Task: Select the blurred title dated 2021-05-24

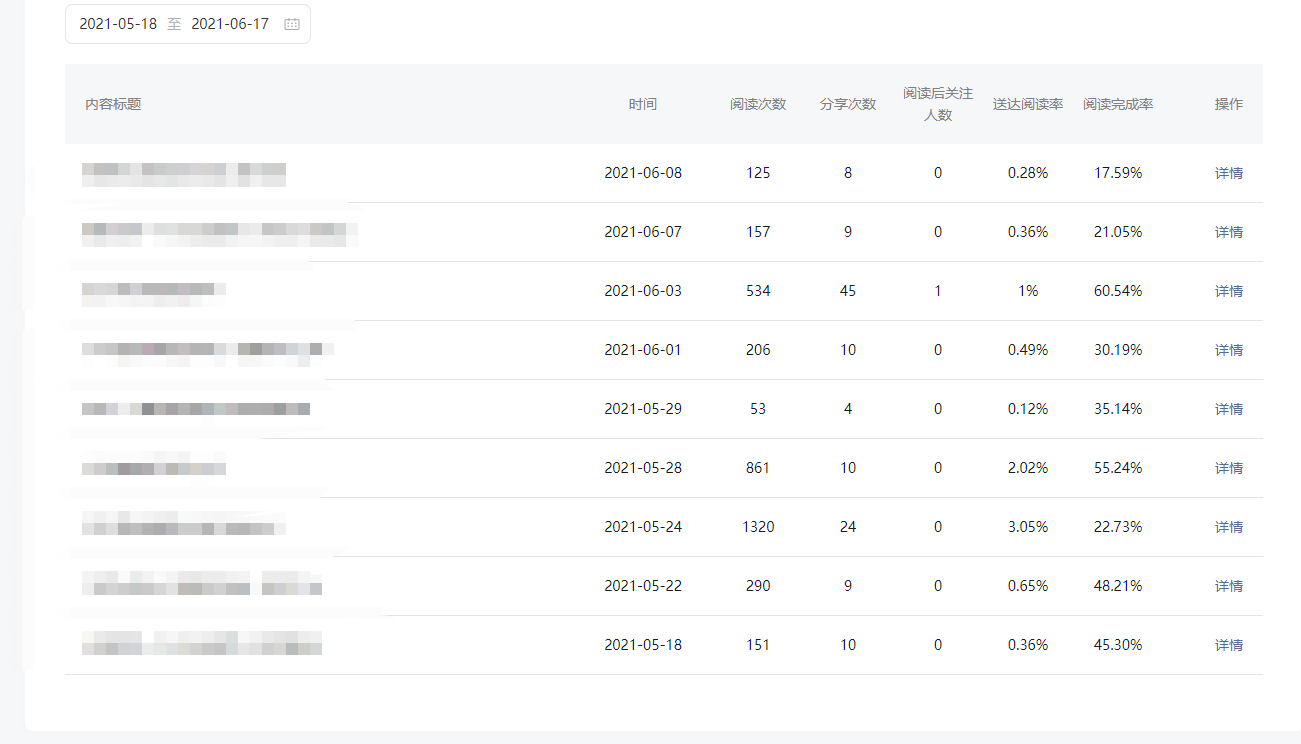Action: [184, 525]
